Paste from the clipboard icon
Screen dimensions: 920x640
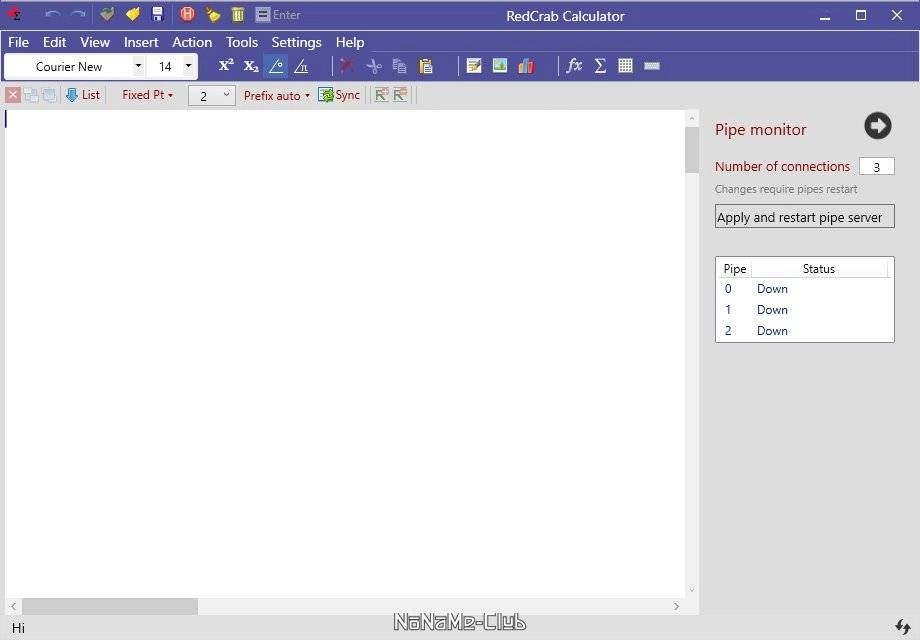425,66
